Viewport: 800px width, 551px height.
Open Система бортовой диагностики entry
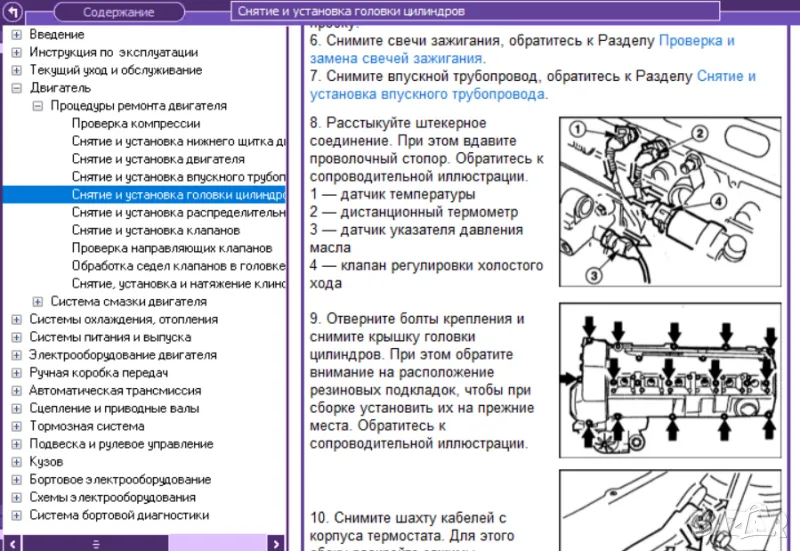point(119,515)
